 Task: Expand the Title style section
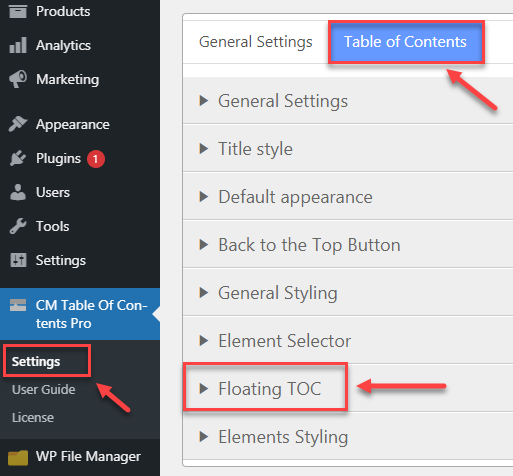point(348,149)
